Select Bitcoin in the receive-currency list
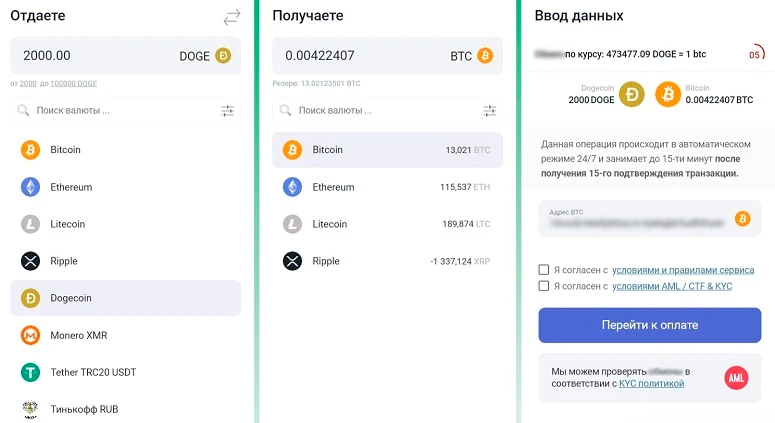Viewport: 775px width, 423px height. click(387, 150)
